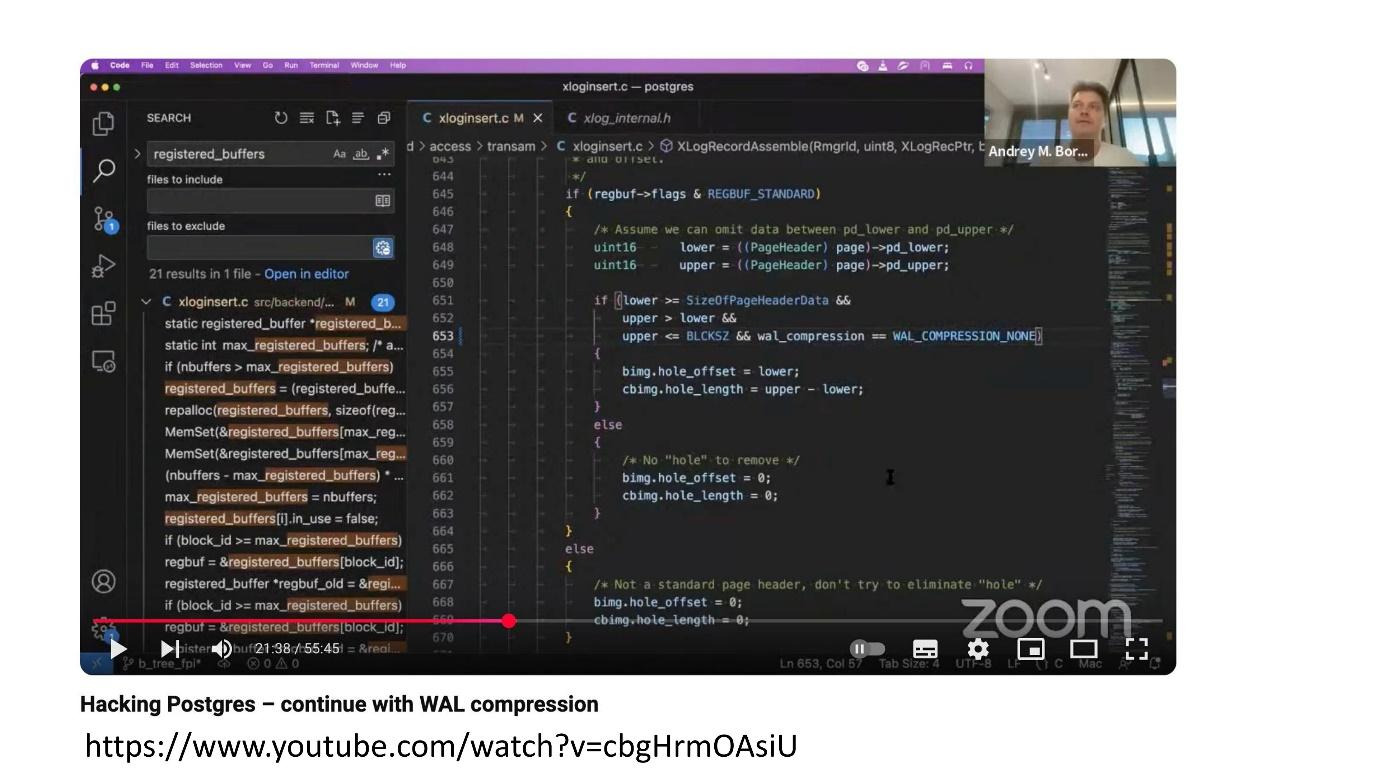Click the Apple menu icon
This screenshot has width=1378, height=775.
[96, 65]
